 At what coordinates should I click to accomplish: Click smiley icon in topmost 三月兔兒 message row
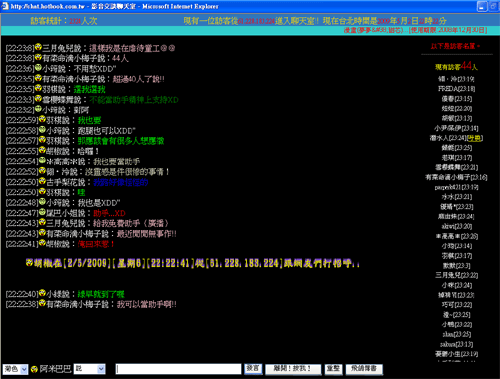pyautogui.click(x=38, y=47)
